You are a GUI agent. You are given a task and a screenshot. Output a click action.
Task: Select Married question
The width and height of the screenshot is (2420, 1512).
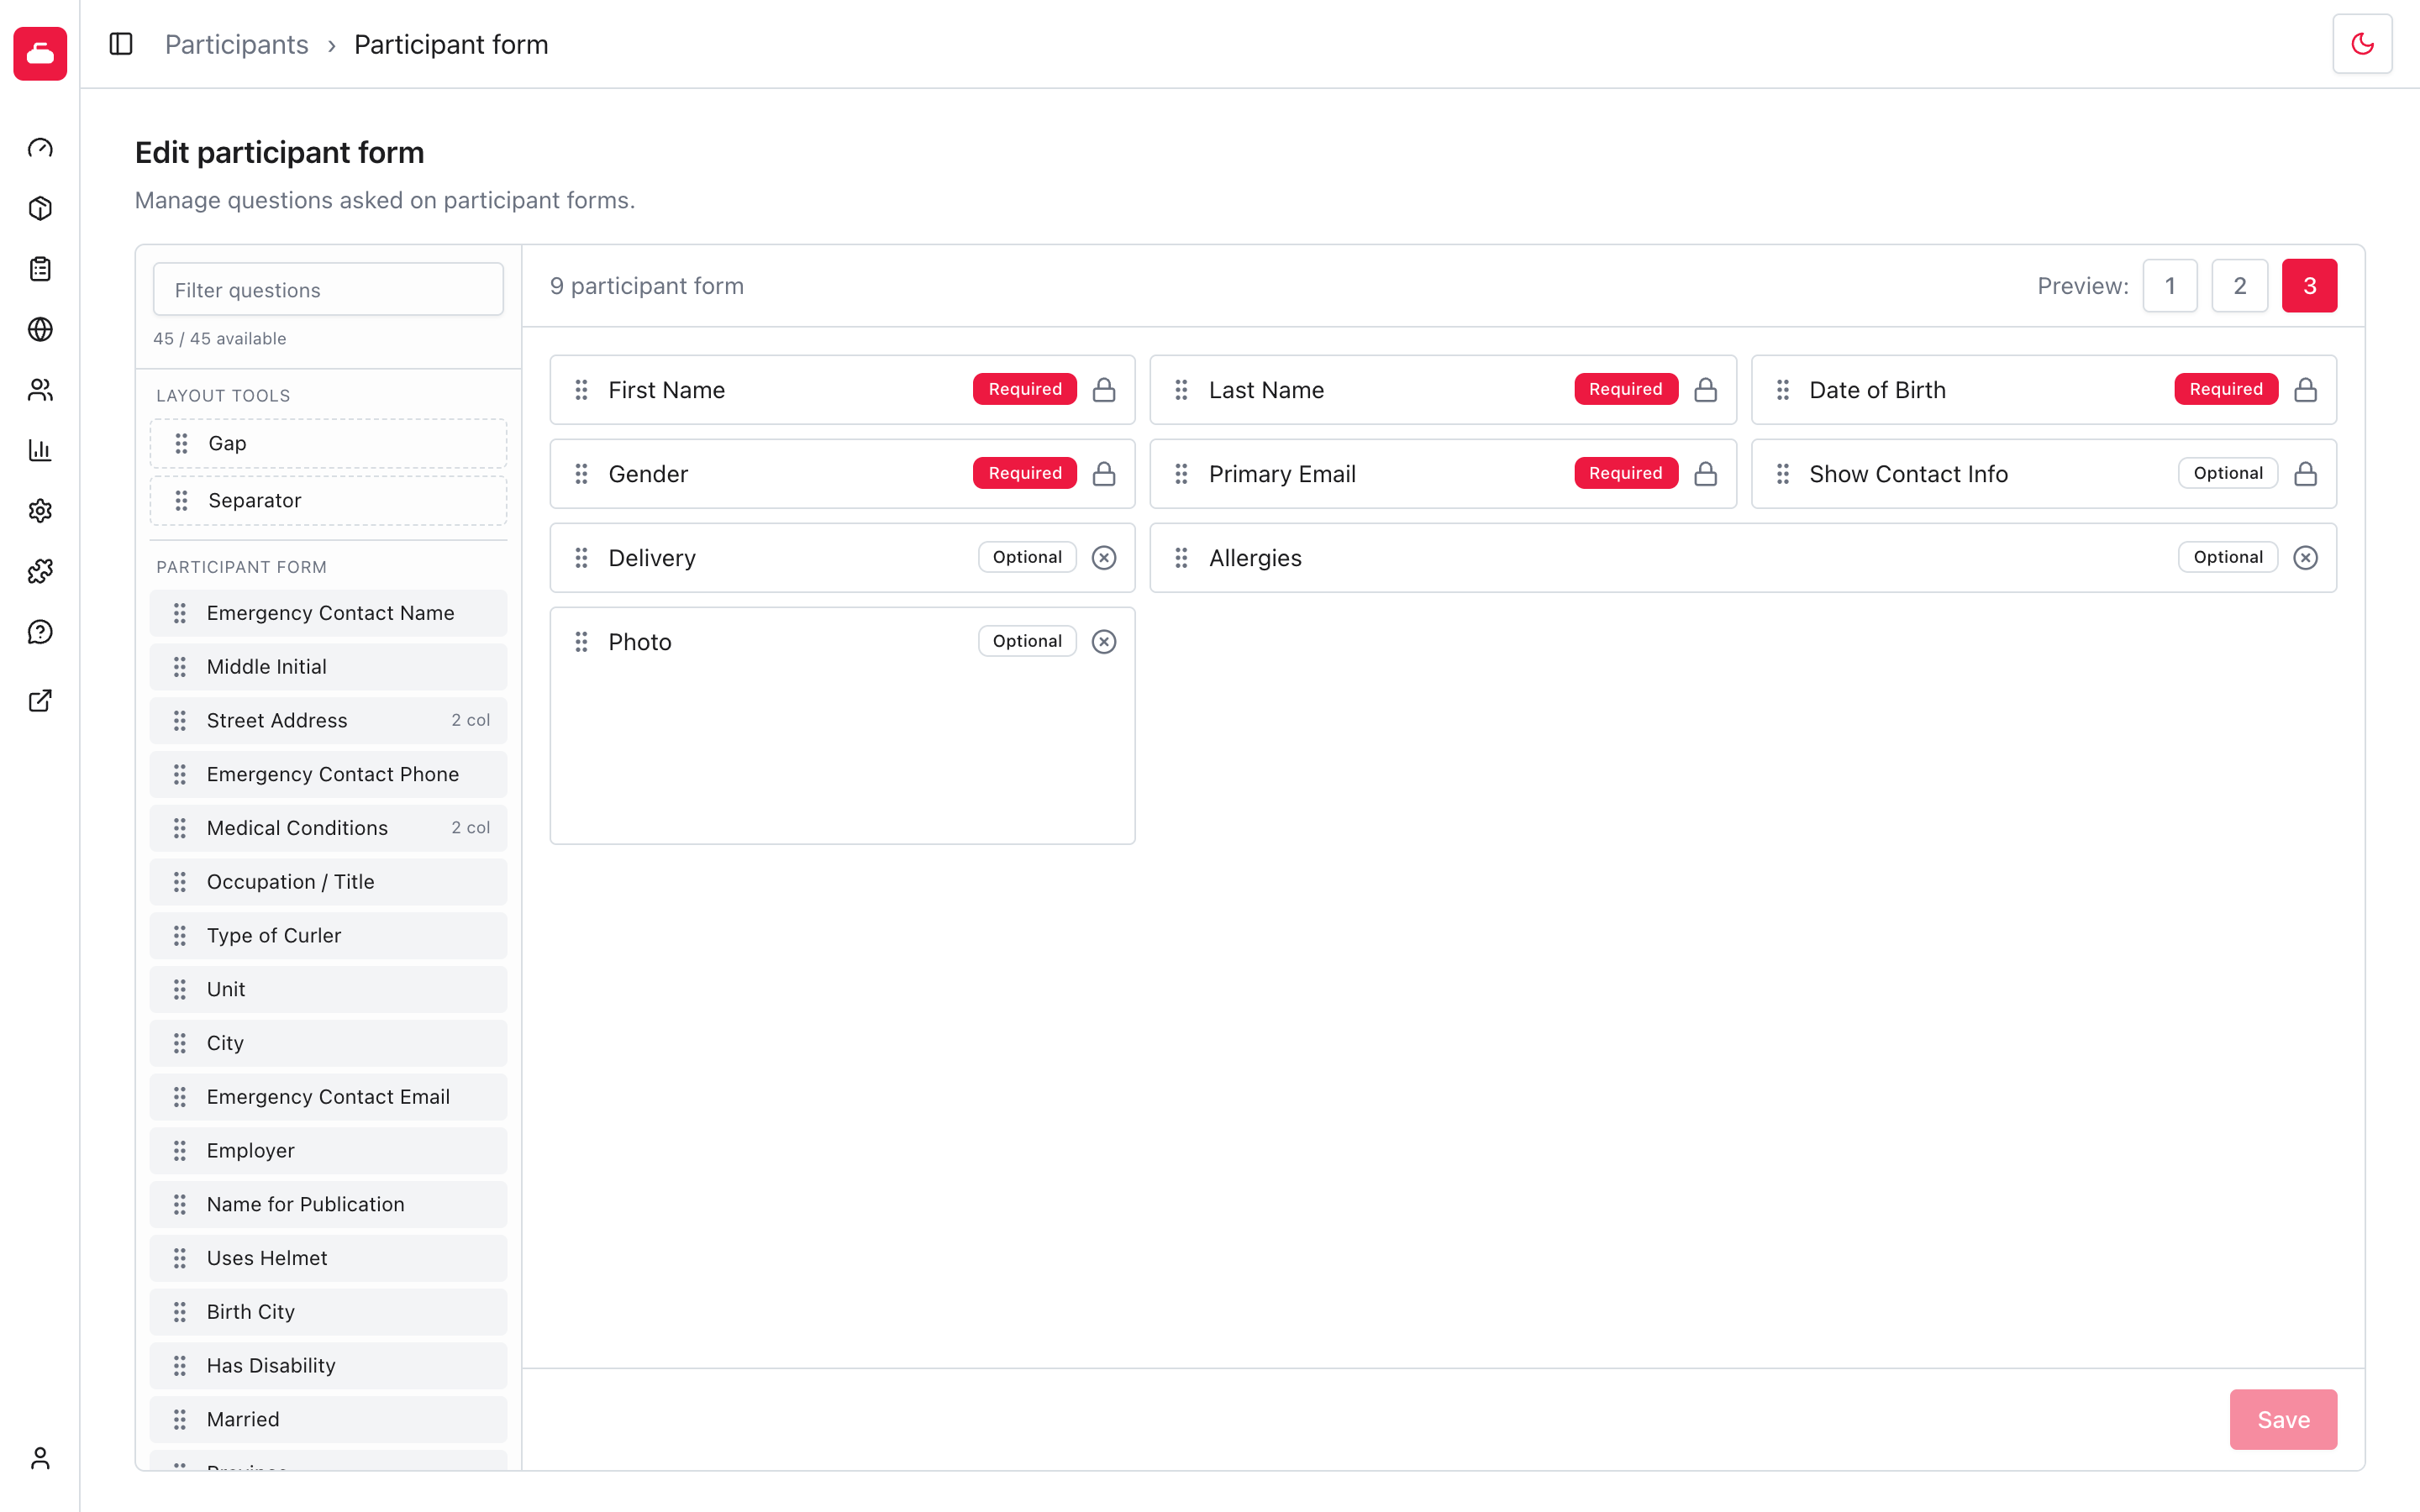[x=328, y=1419]
